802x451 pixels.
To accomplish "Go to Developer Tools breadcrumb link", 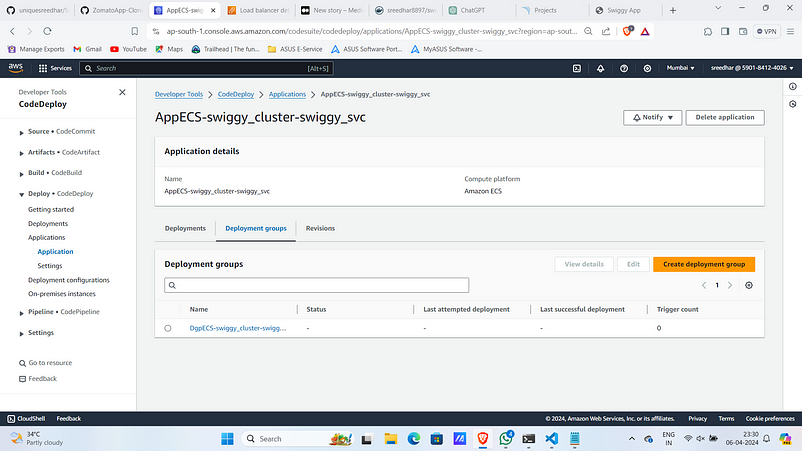I will pos(179,94).
